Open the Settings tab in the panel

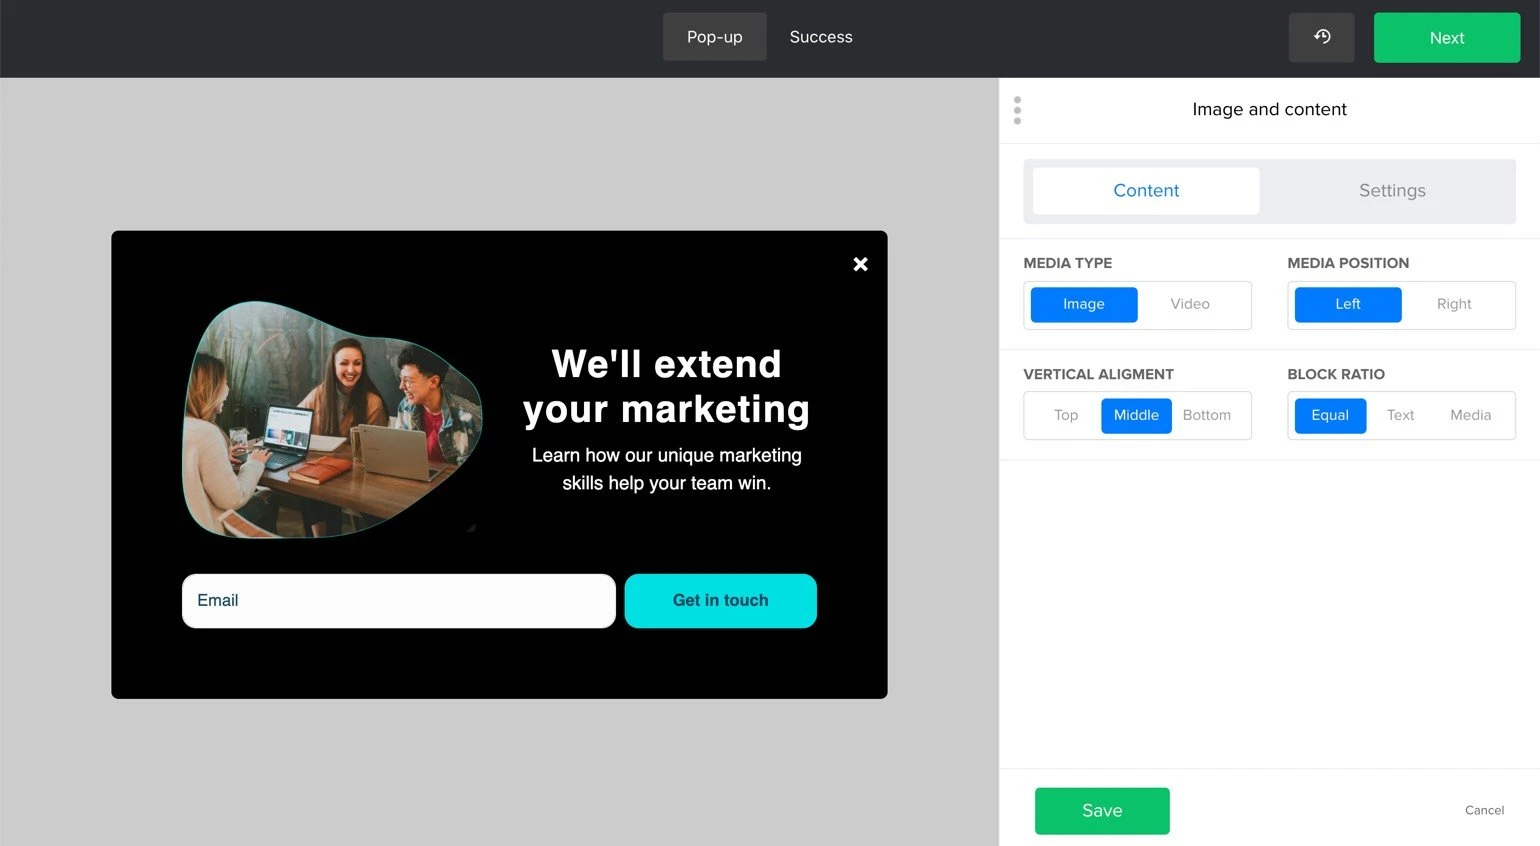pos(1391,191)
